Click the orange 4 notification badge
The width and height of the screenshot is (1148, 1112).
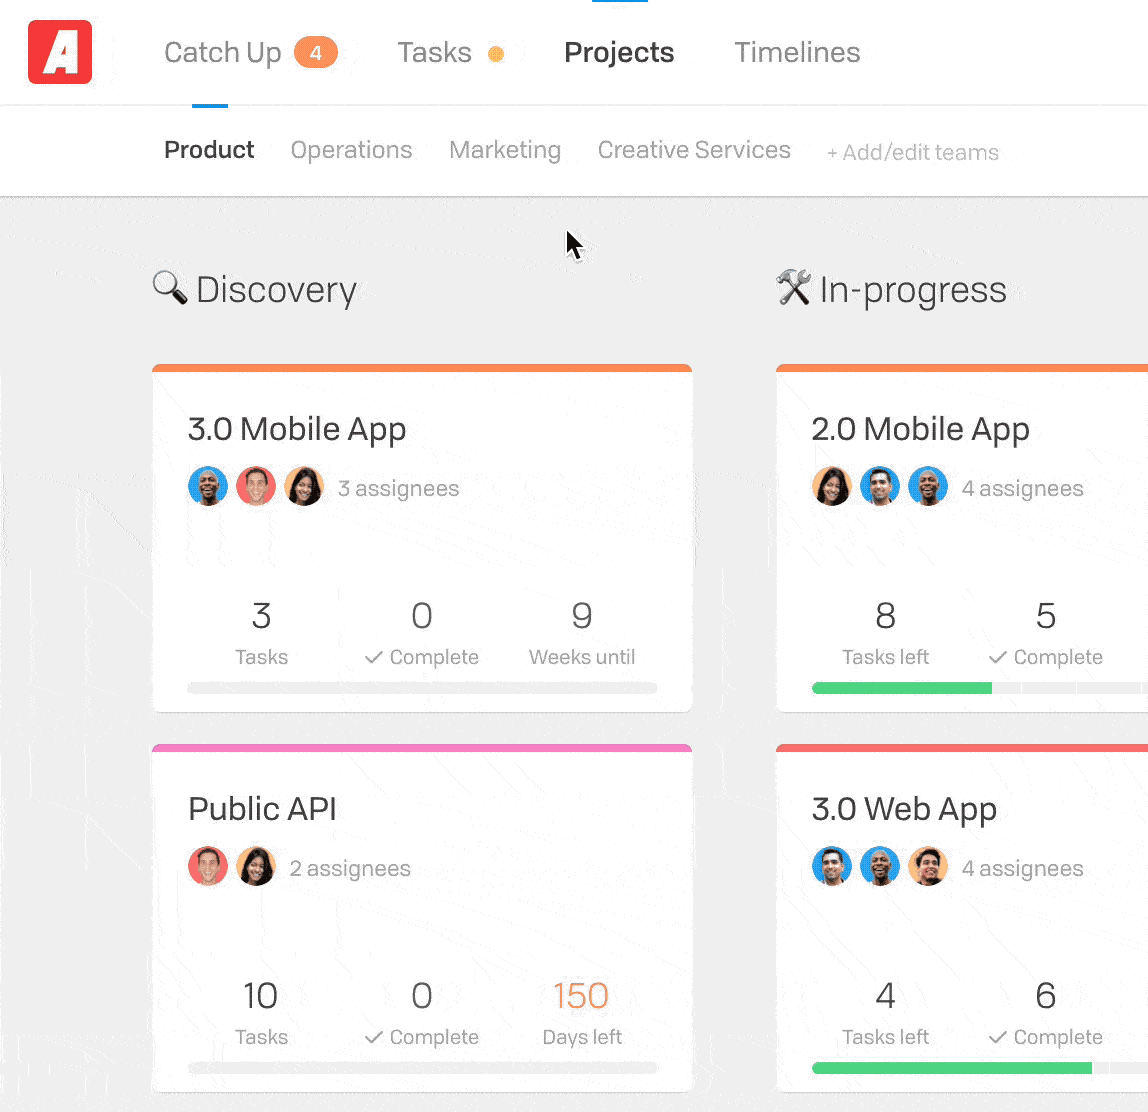(316, 53)
